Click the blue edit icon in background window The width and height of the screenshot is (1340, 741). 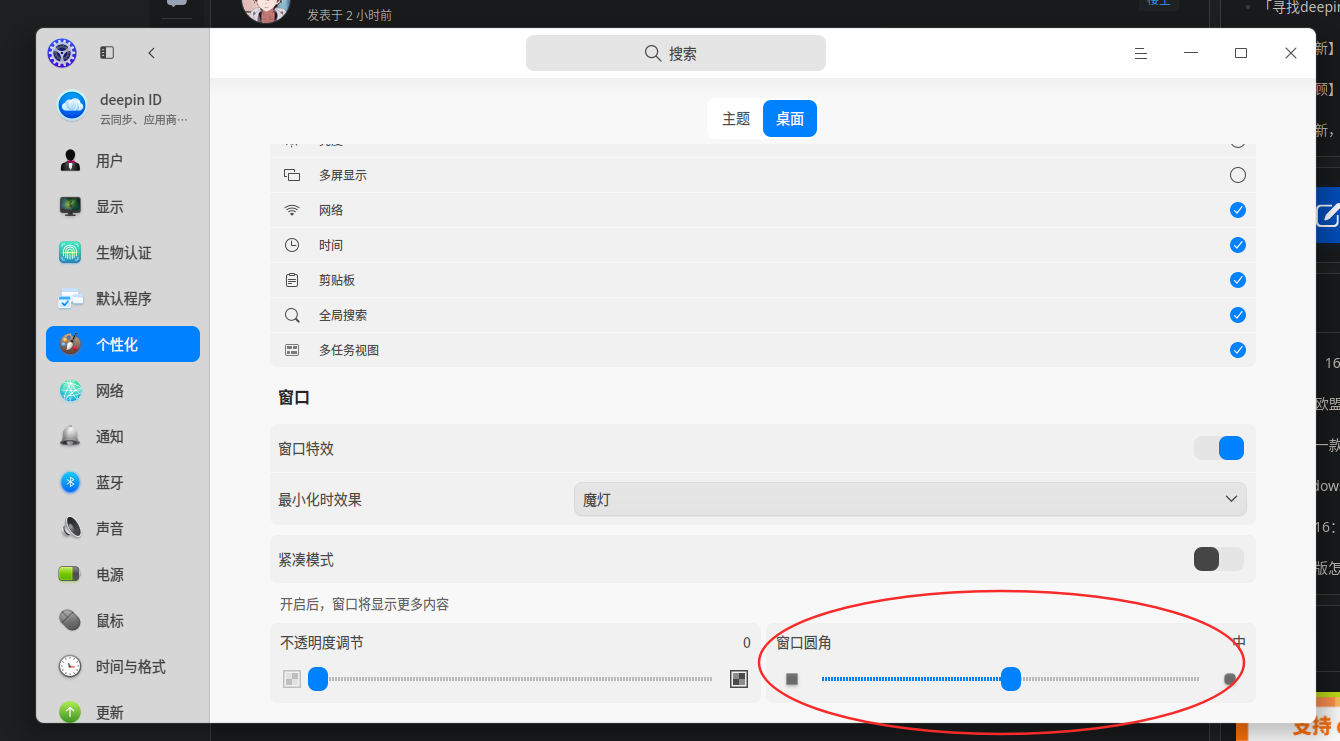pyautogui.click(x=1328, y=214)
